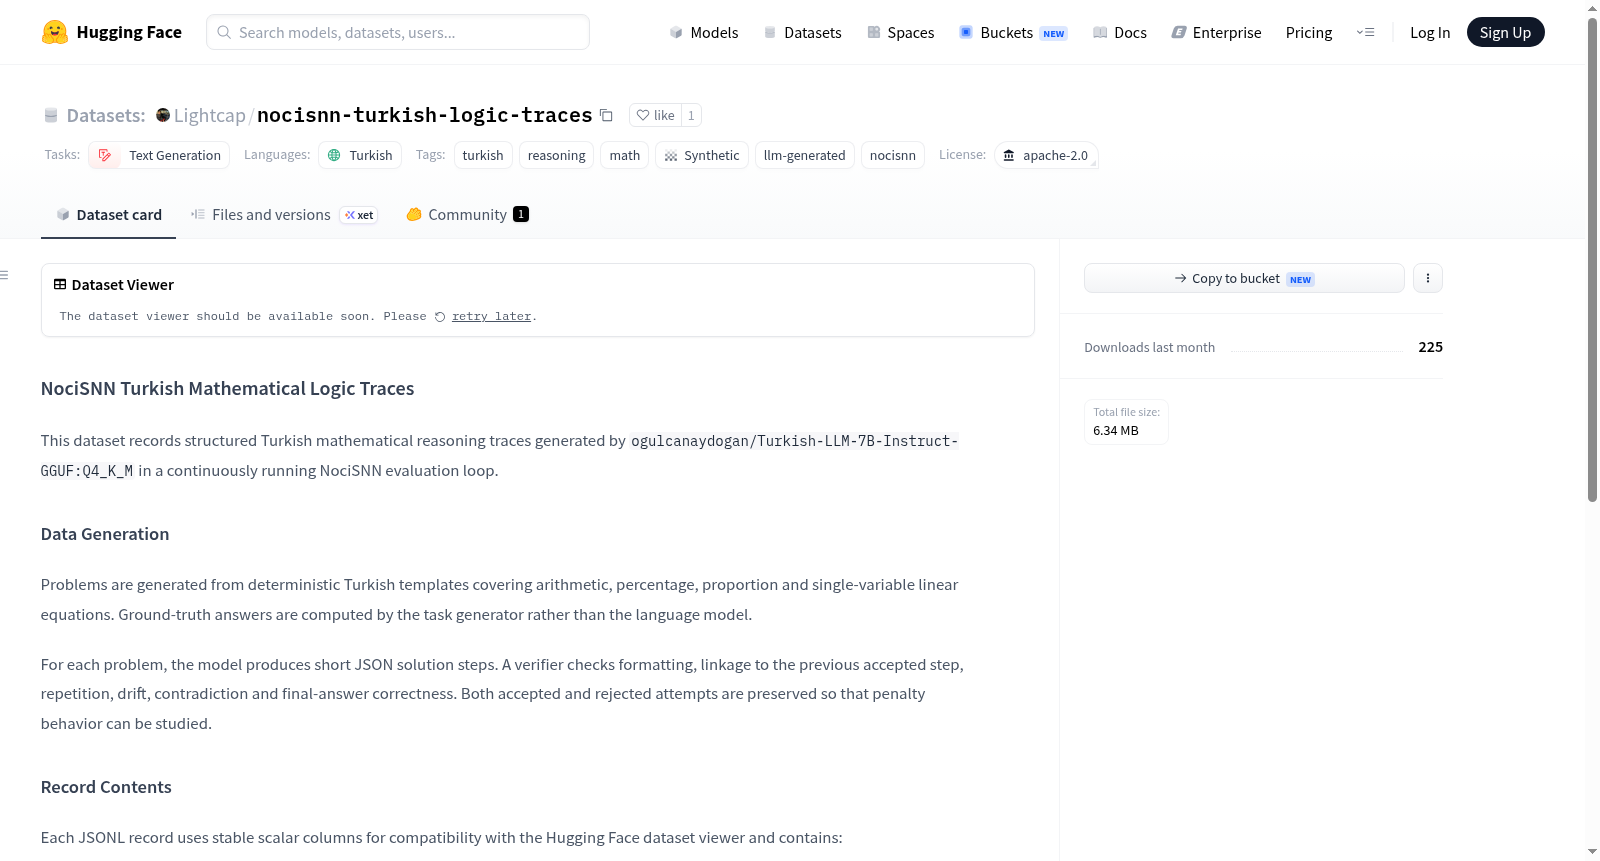Click the Datasets breadcrumb icon

51,115
